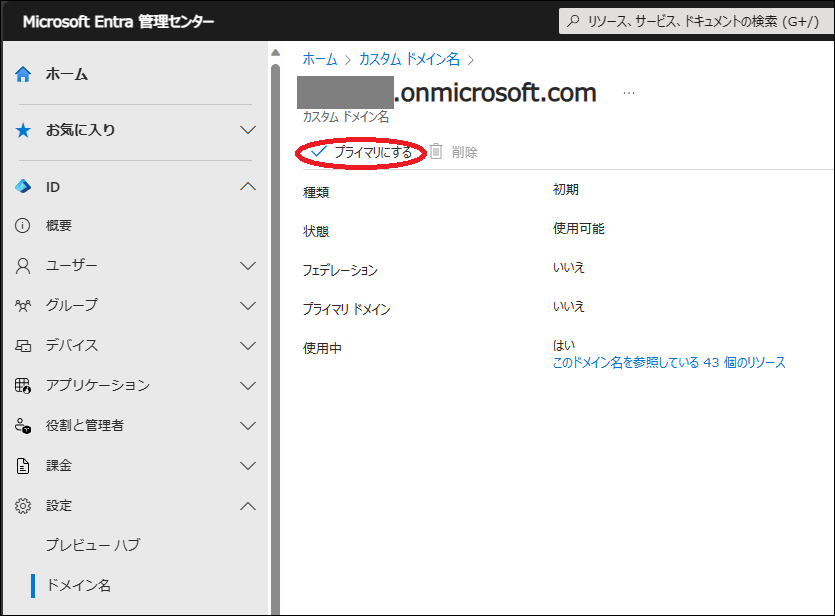Image resolution: width=835 pixels, height=616 pixels.
Task: Open 設定 via the gear icon
Action: tap(22, 506)
